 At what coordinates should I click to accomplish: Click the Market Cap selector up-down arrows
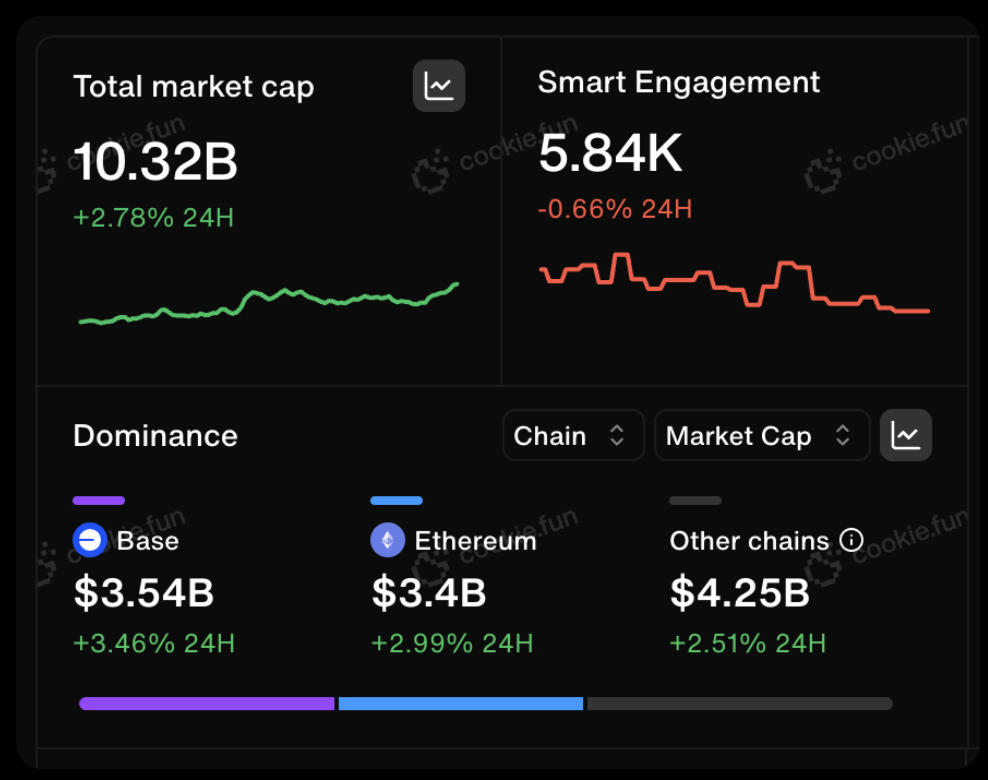pos(842,435)
